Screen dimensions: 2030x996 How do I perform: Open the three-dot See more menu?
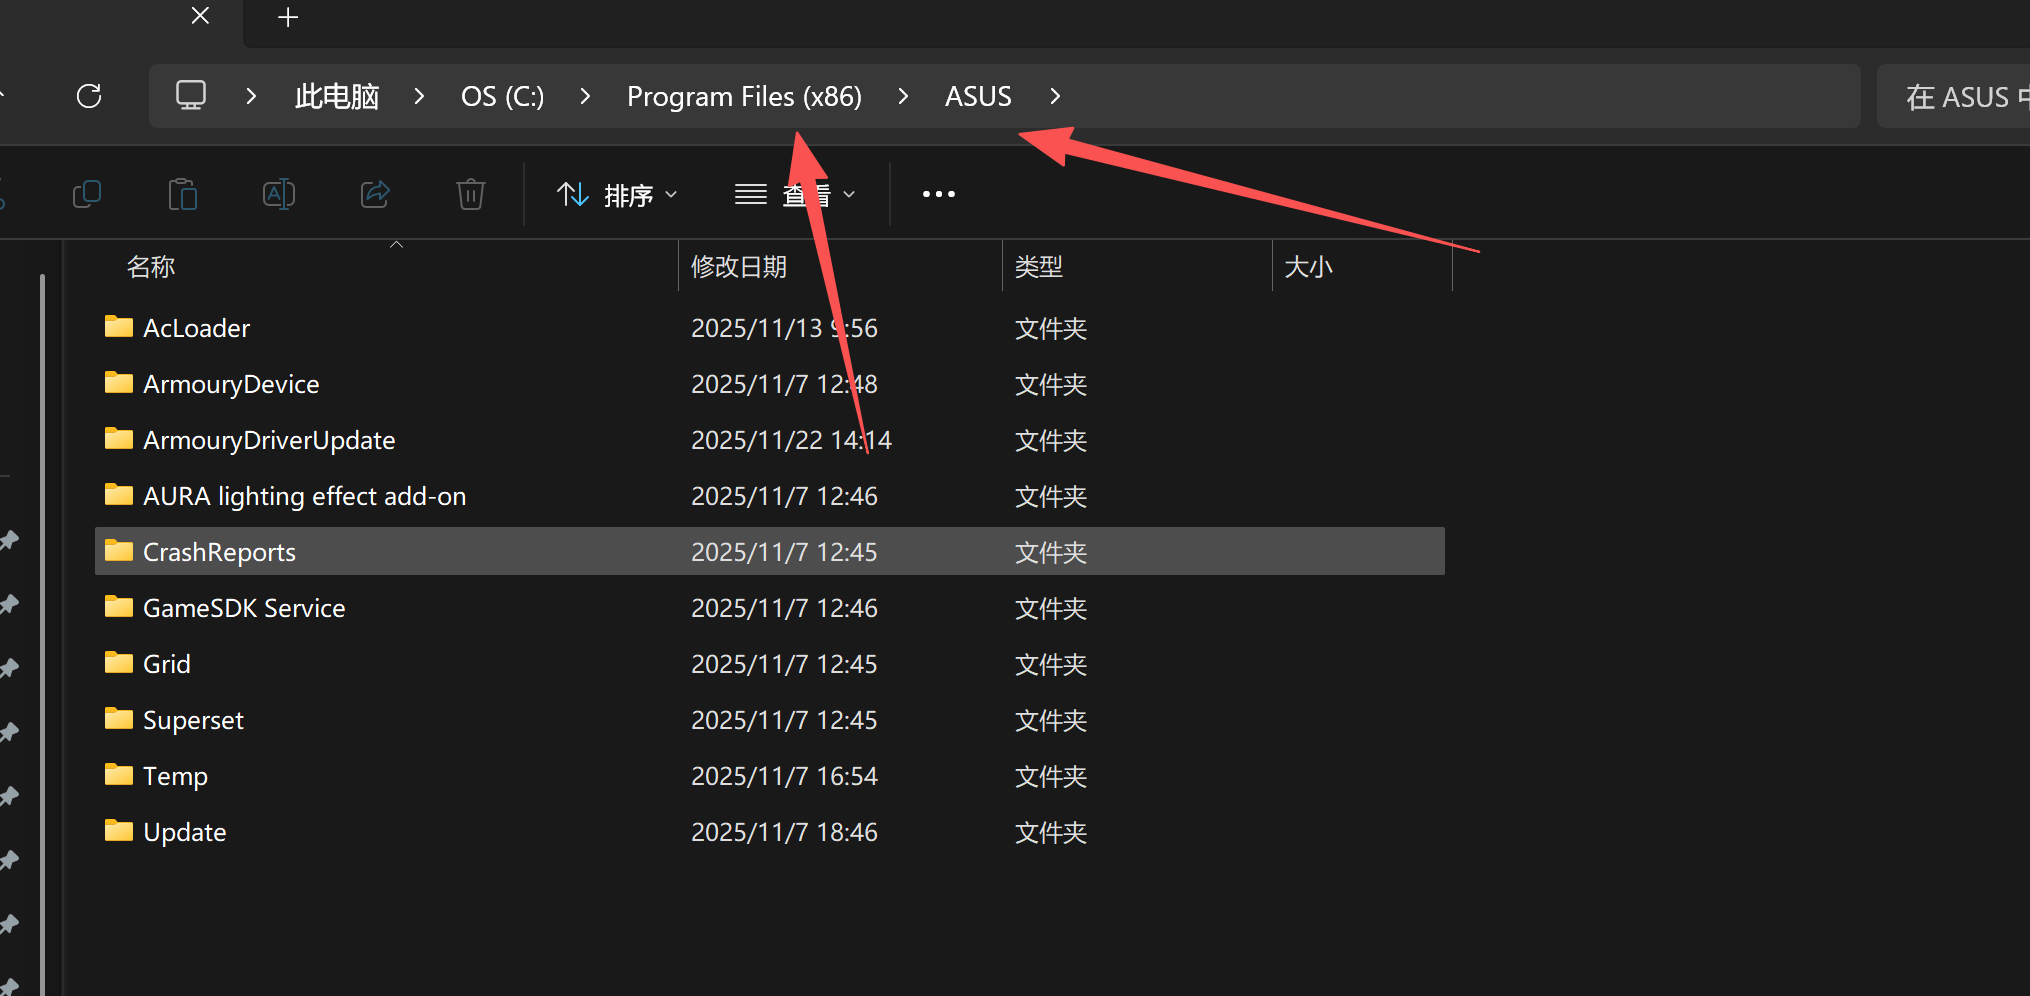coord(938,194)
